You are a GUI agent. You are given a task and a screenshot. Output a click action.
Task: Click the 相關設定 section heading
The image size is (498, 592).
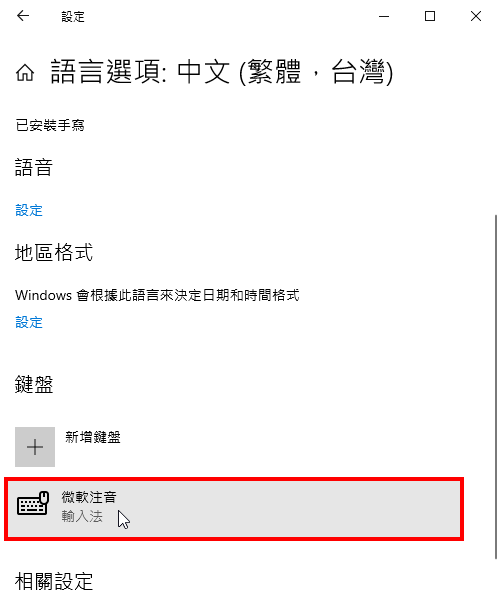tap(54, 581)
